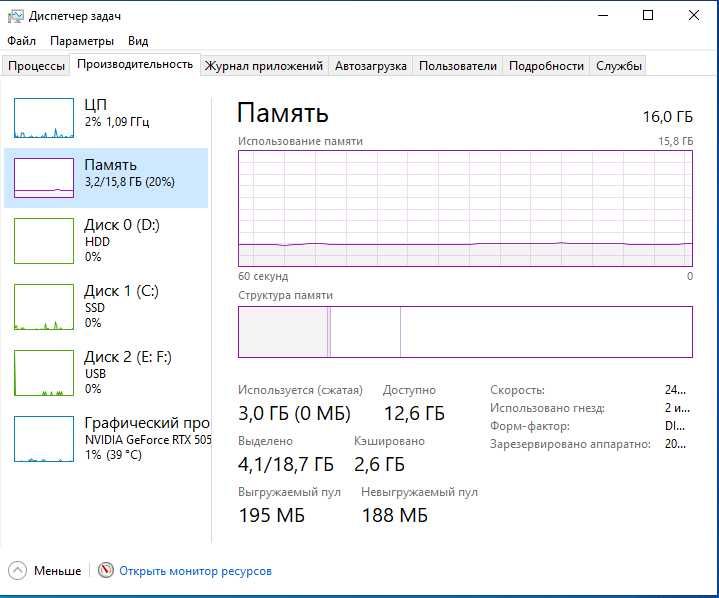Click the Структура памяти composition bar

click(x=465, y=332)
